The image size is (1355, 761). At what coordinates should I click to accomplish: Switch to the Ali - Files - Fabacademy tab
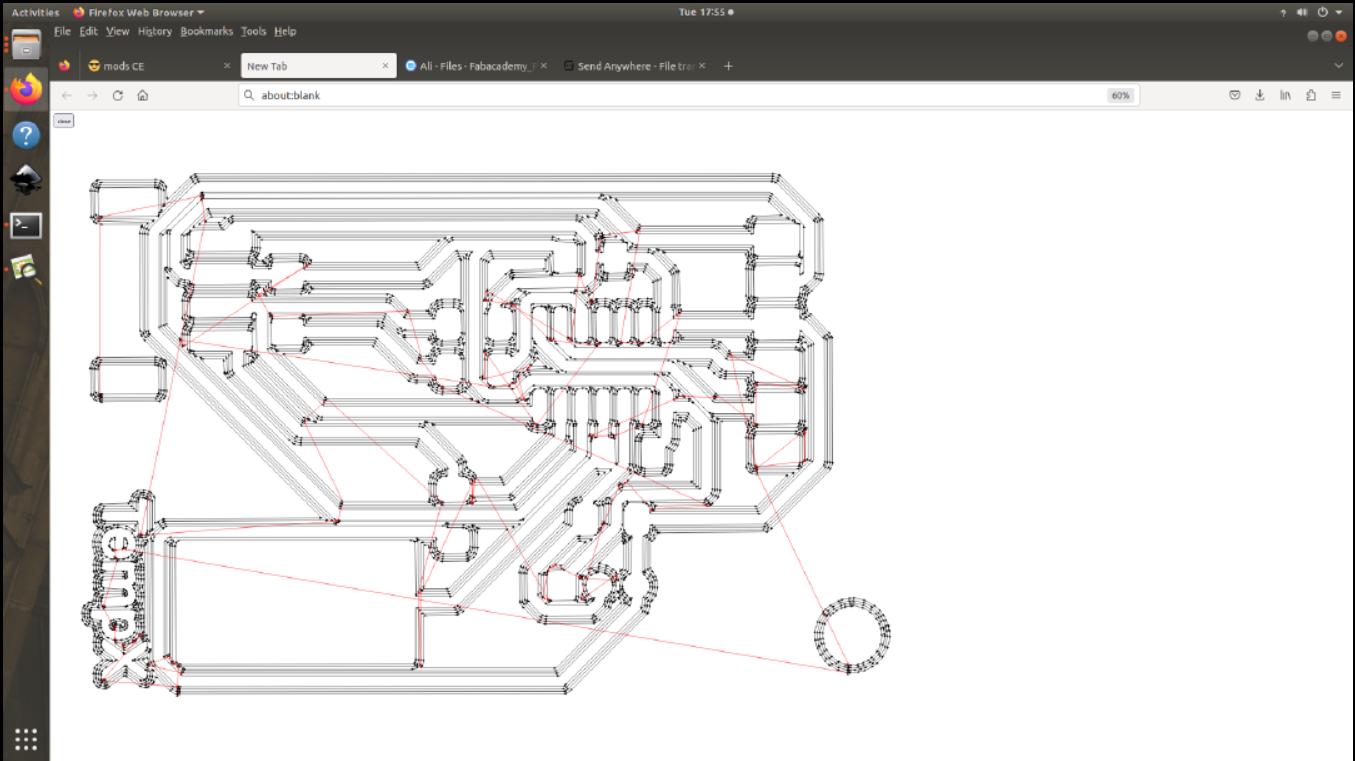click(476, 66)
